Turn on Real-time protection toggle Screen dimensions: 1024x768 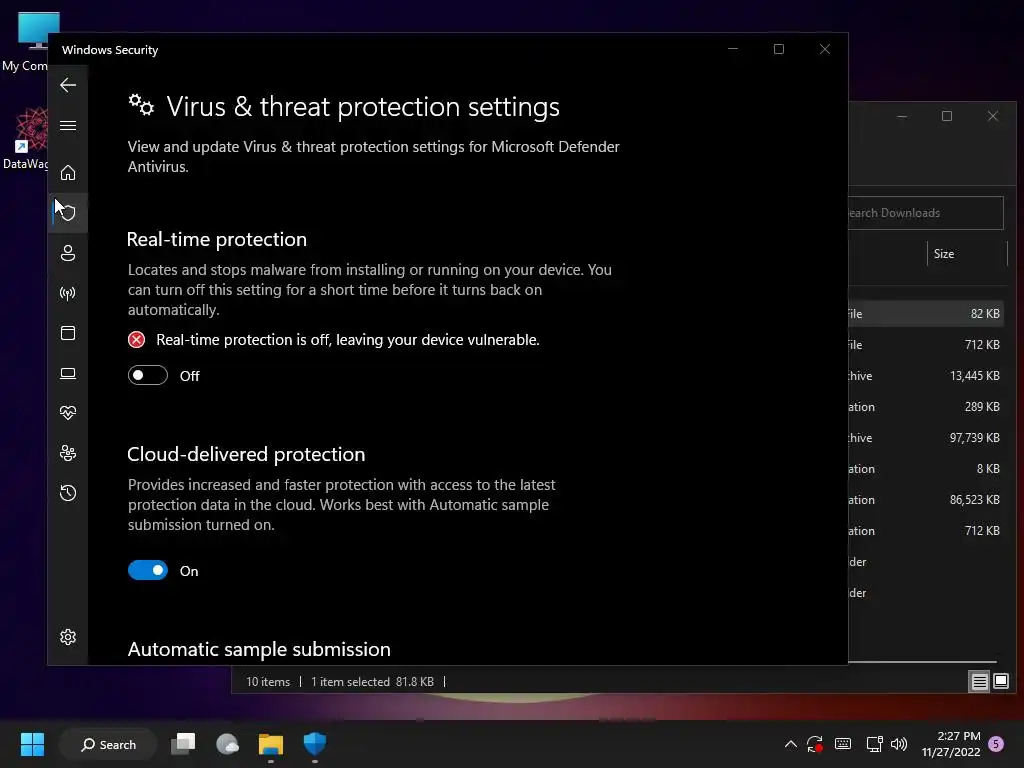coord(148,376)
